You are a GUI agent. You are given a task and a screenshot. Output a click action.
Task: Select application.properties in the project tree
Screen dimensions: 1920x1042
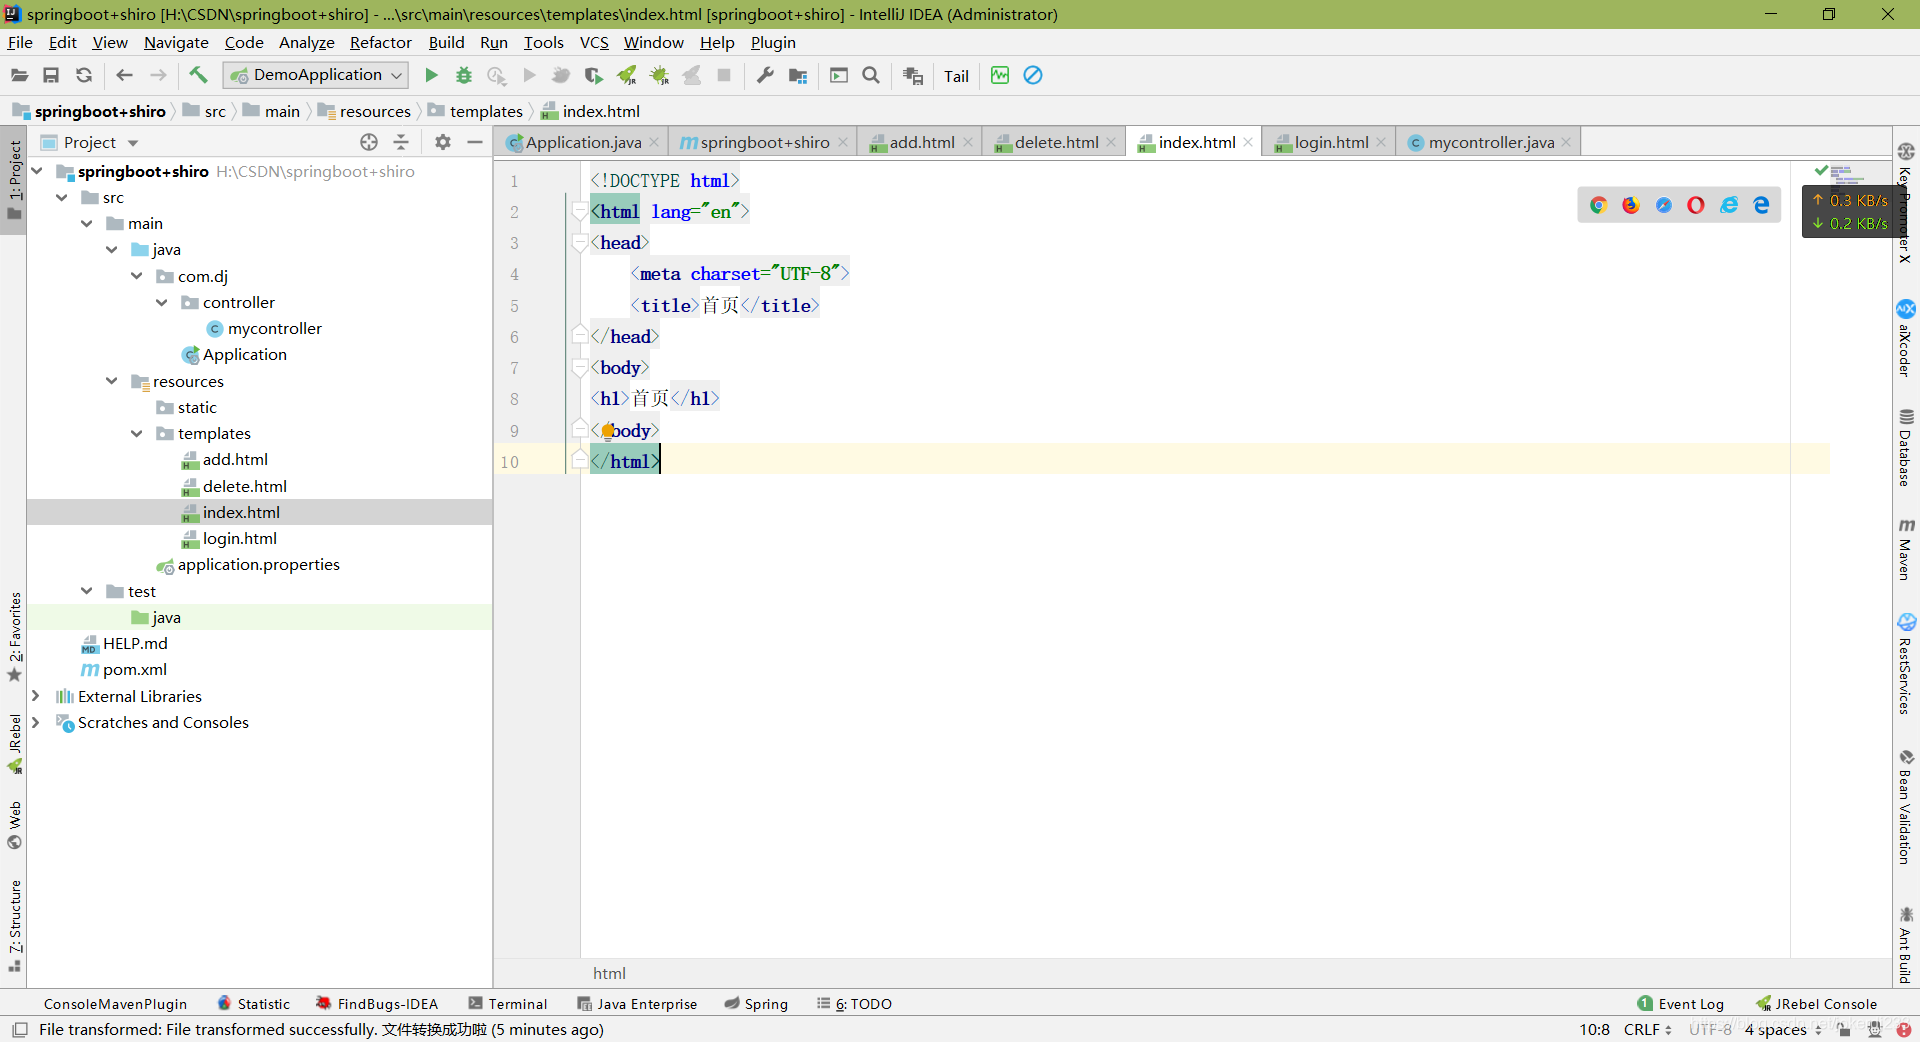coord(258,565)
